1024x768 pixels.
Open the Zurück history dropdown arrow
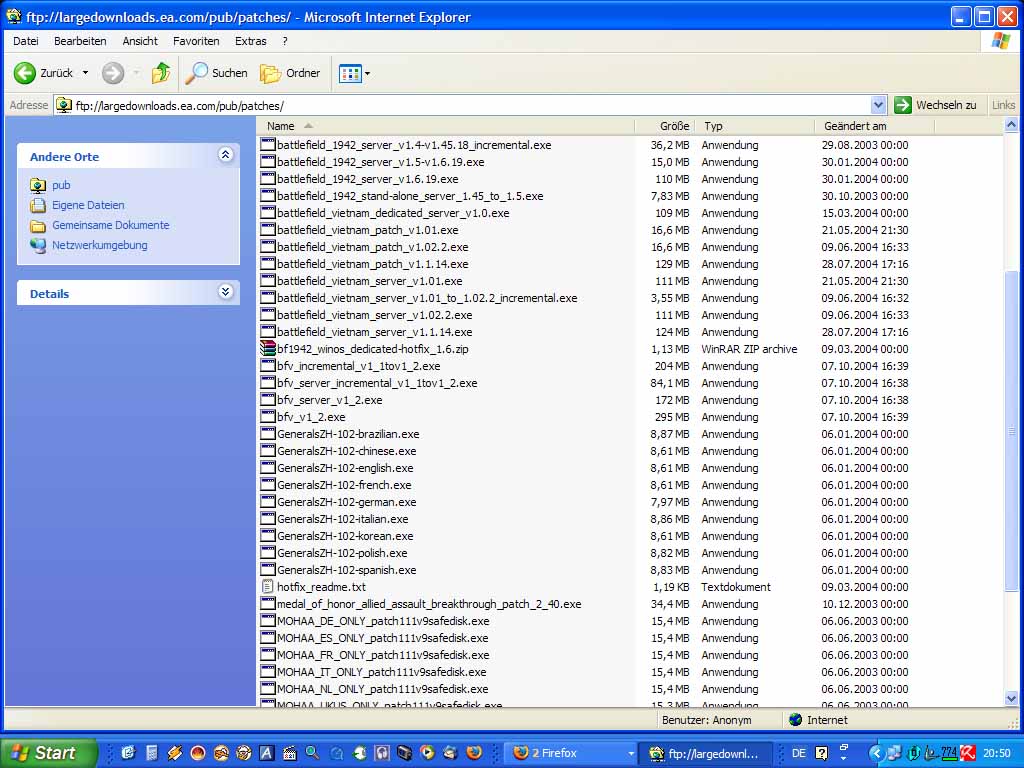[85, 73]
